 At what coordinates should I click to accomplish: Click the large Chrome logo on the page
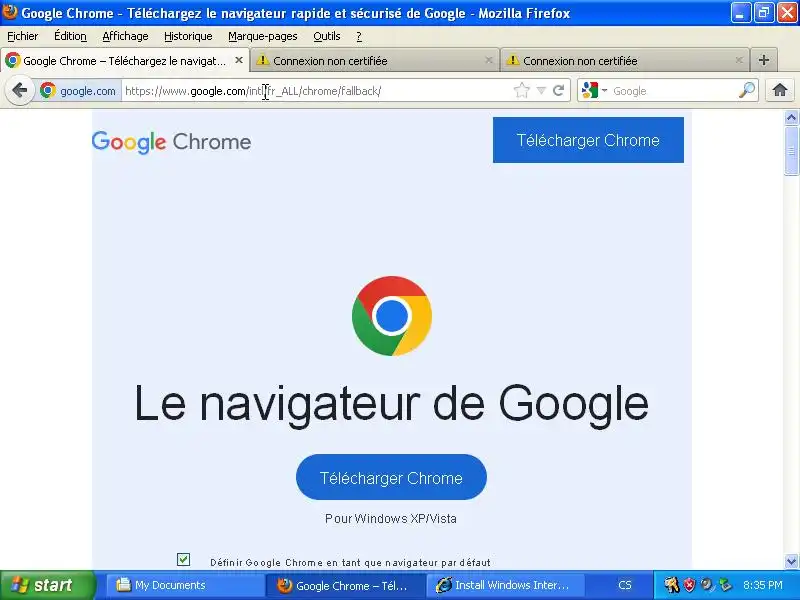(x=392, y=316)
